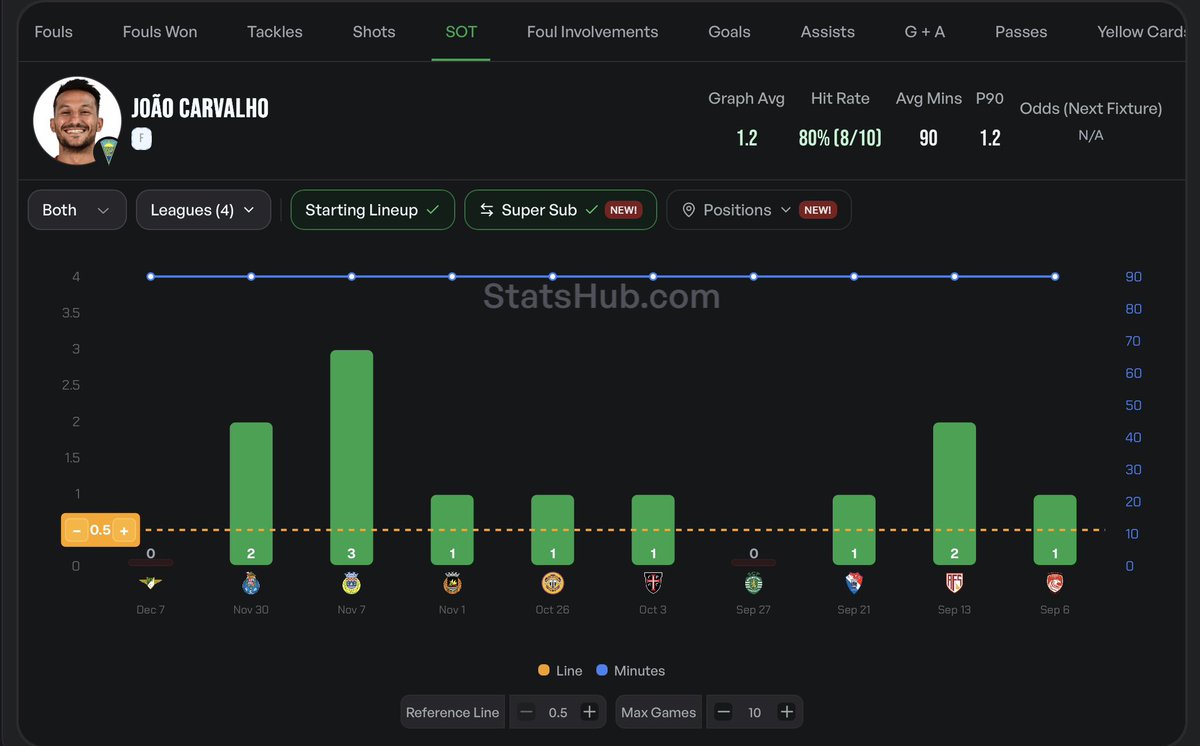Click João Carvalho's profile photo
The width and height of the screenshot is (1200, 746).
pos(77,120)
